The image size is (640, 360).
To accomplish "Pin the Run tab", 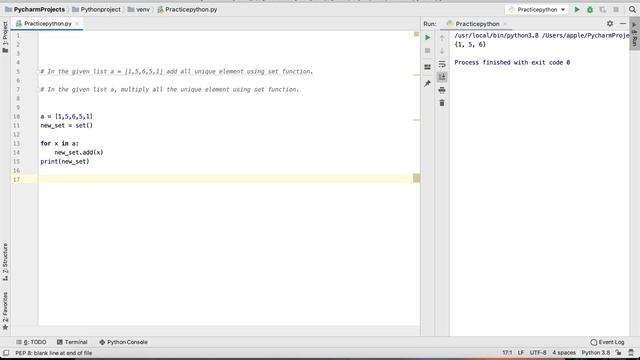I will click(427, 83).
